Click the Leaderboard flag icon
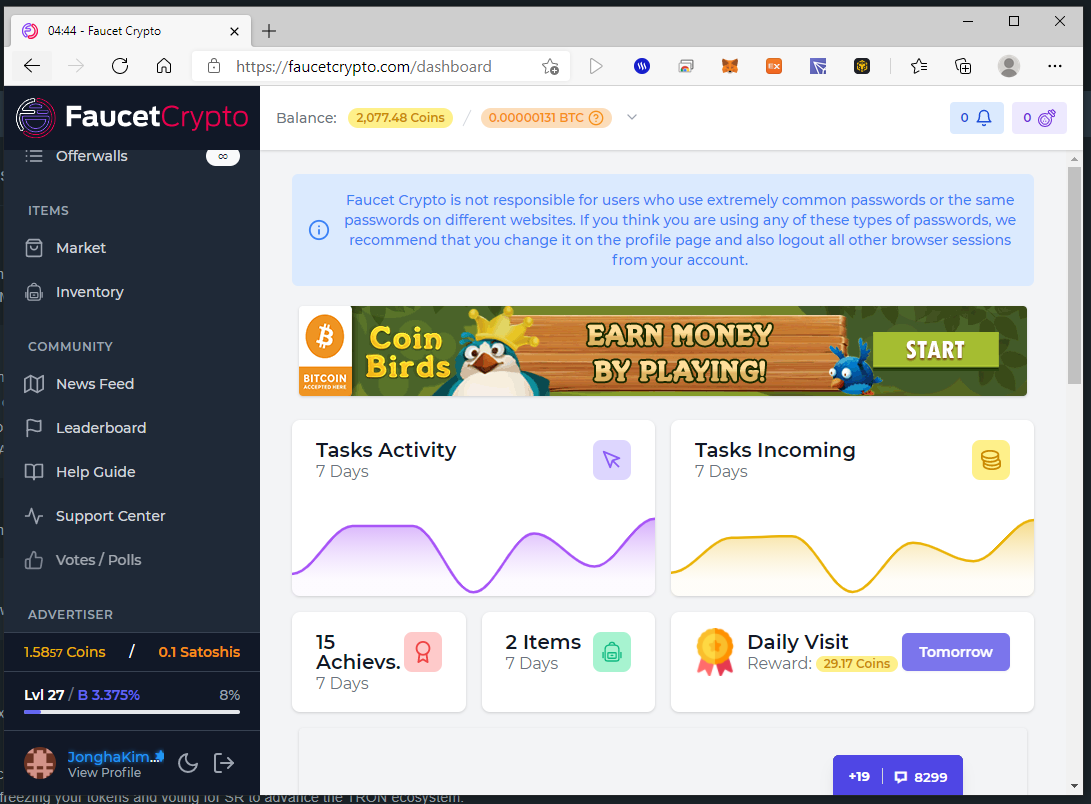The height and width of the screenshot is (804, 1091). (x=34, y=428)
